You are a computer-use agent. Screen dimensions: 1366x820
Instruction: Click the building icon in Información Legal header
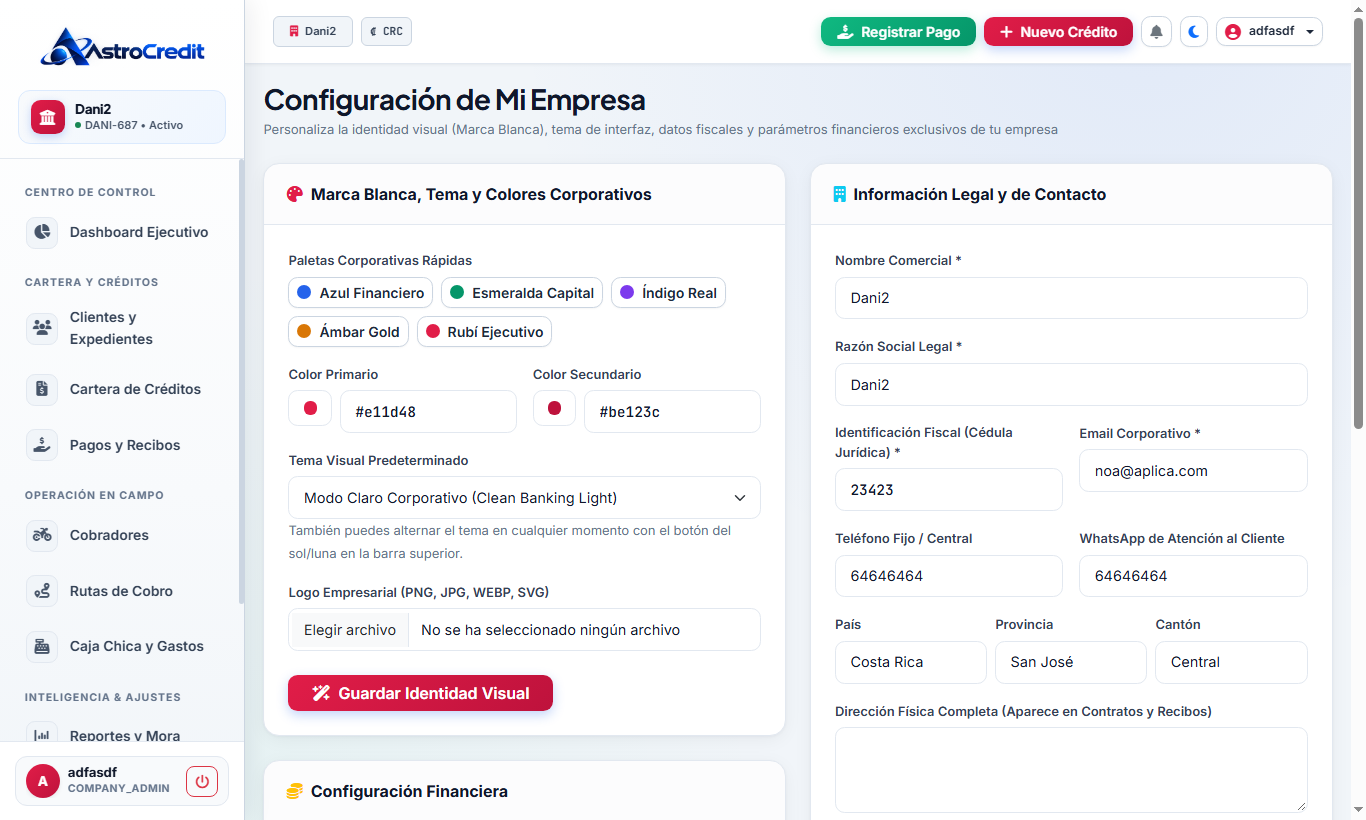point(840,194)
